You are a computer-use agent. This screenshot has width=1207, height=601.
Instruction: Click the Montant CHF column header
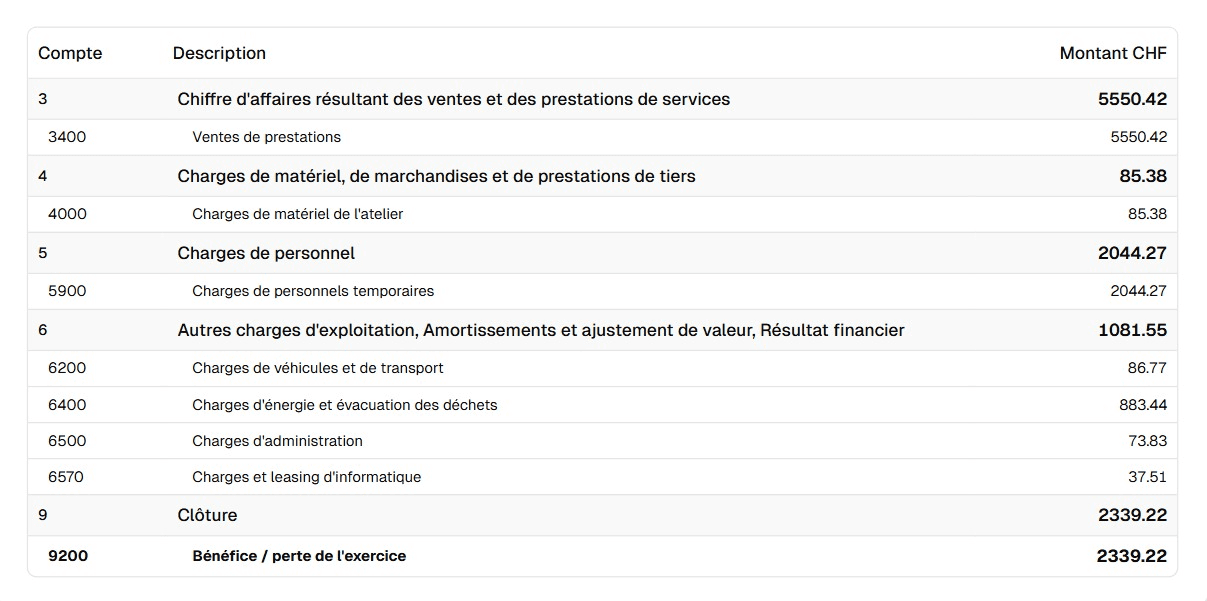coord(1112,53)
